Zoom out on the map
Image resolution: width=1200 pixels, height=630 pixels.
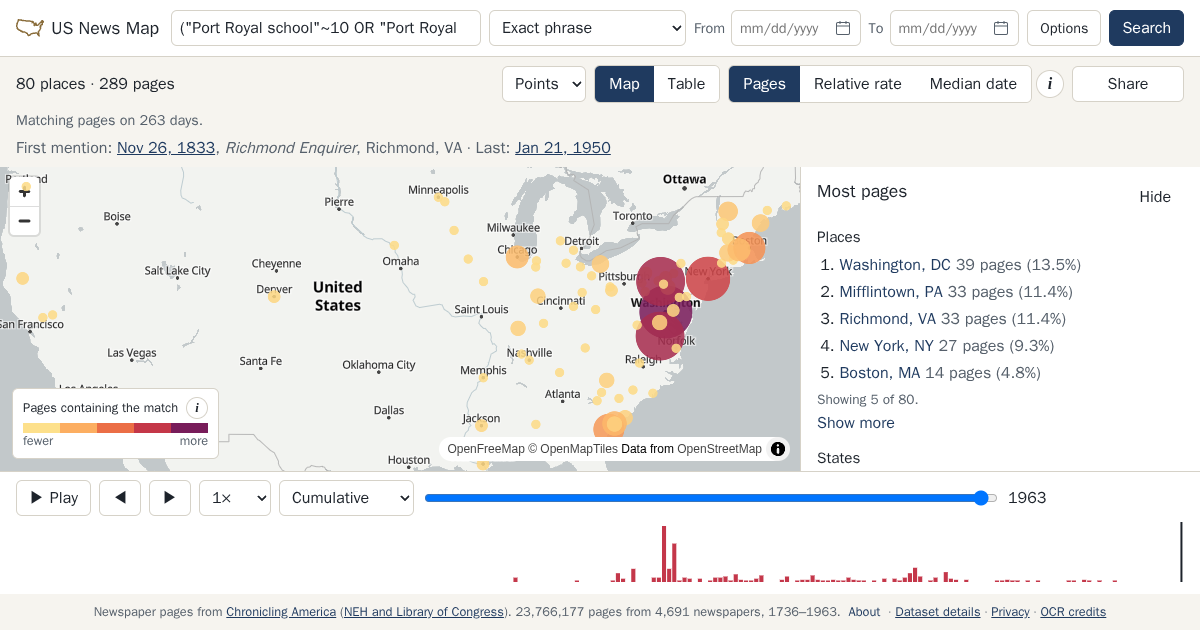[x=25, y=221]
